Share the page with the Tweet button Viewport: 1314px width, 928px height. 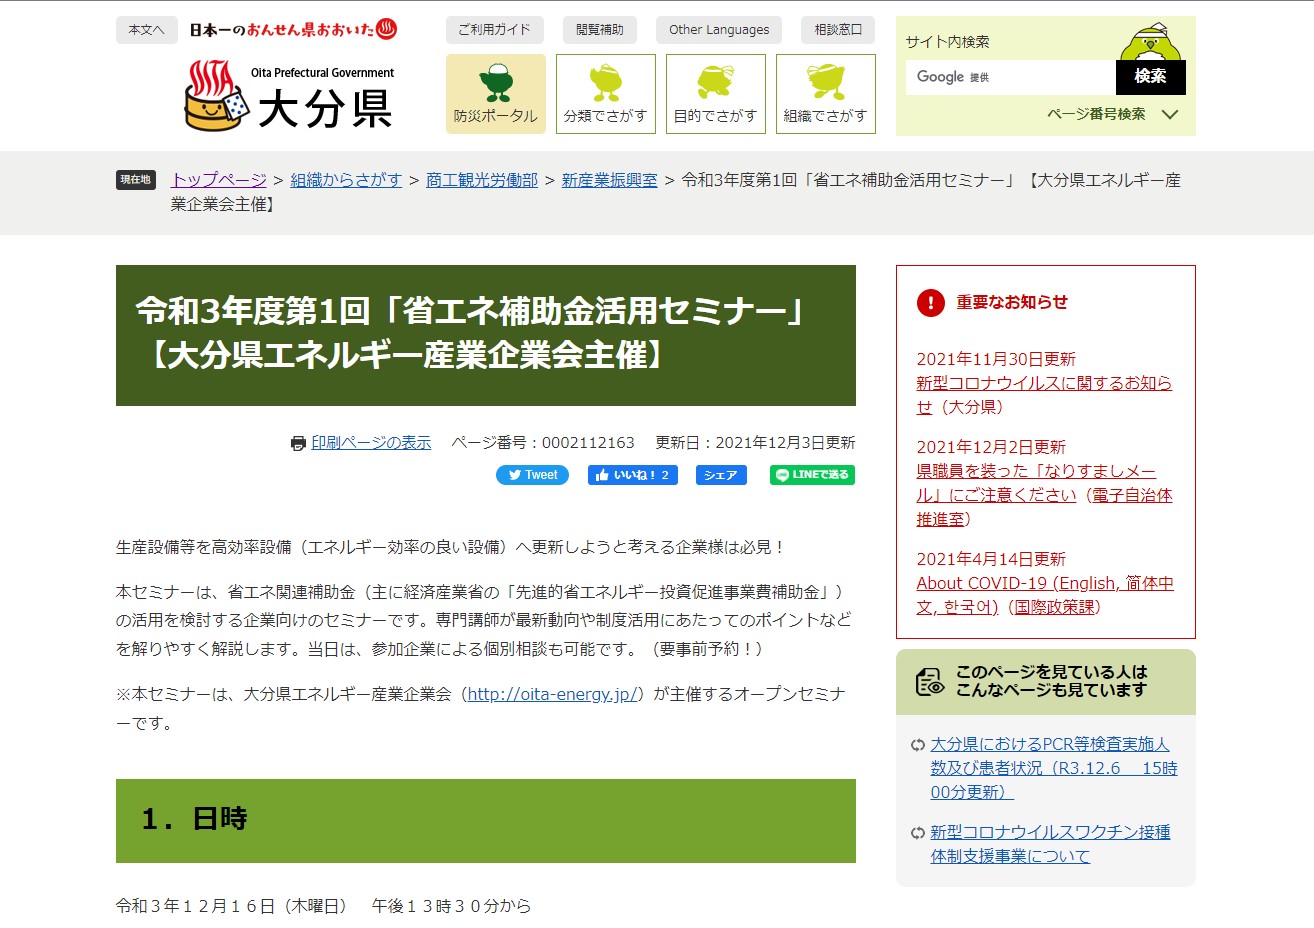coord(532,475)
